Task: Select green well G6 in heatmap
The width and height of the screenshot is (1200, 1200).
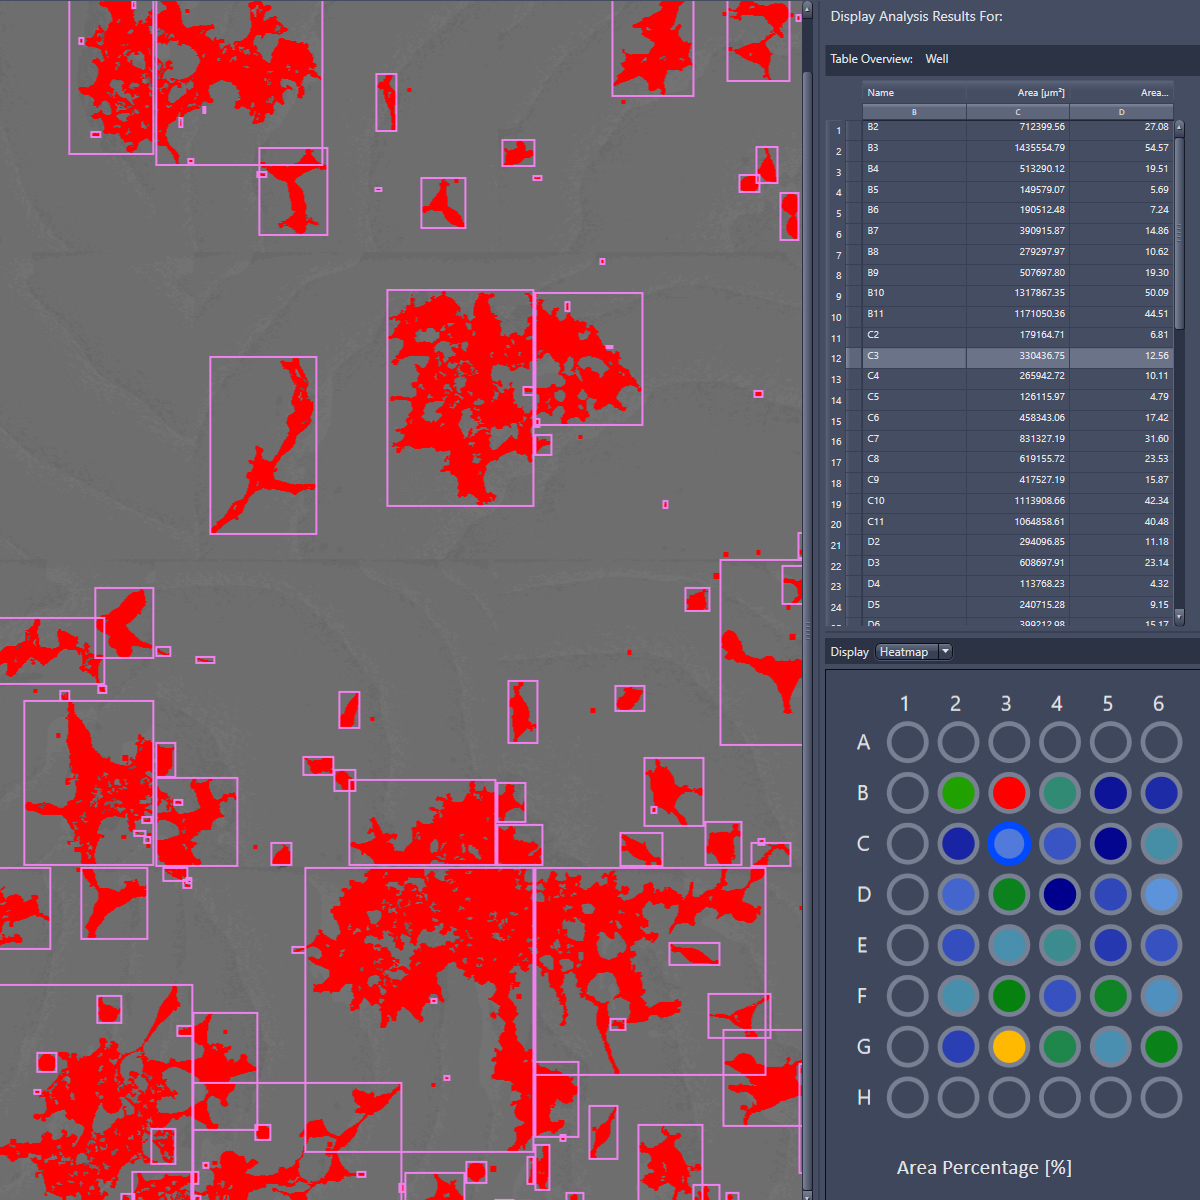Action: click(1161, 1047)
